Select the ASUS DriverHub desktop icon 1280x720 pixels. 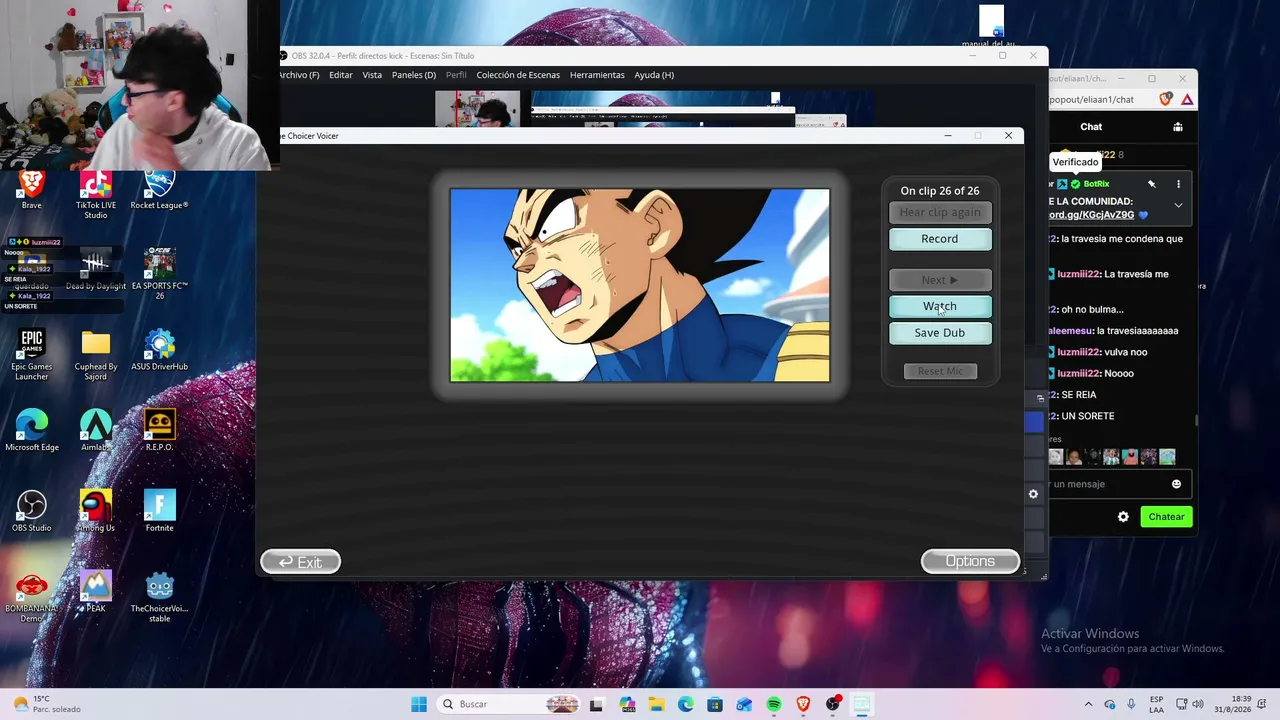click(x=159, y=350)
